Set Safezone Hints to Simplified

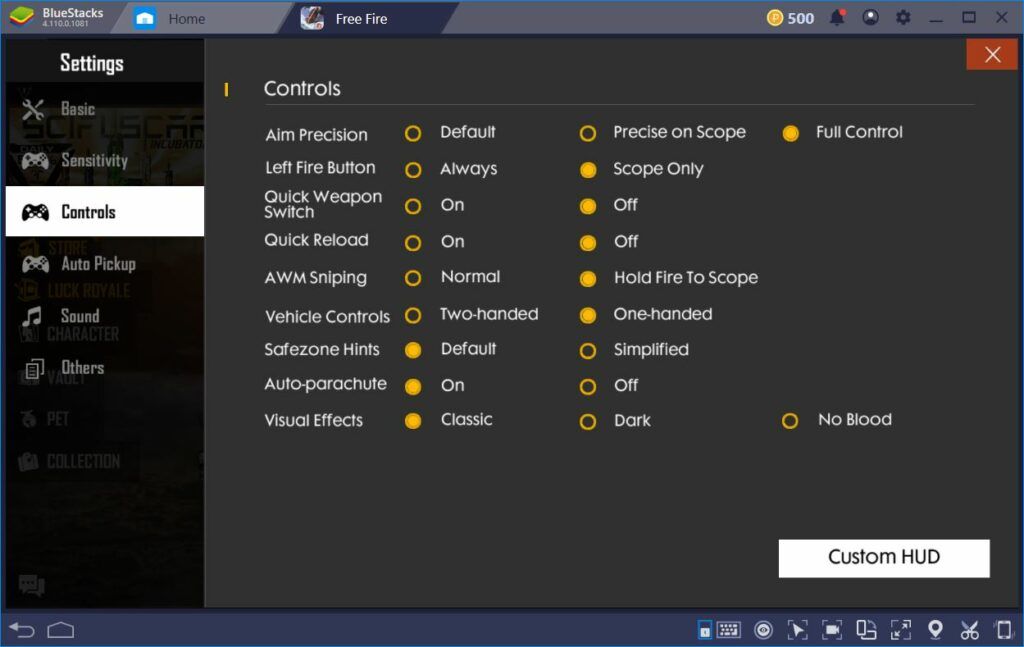point(588,351)
